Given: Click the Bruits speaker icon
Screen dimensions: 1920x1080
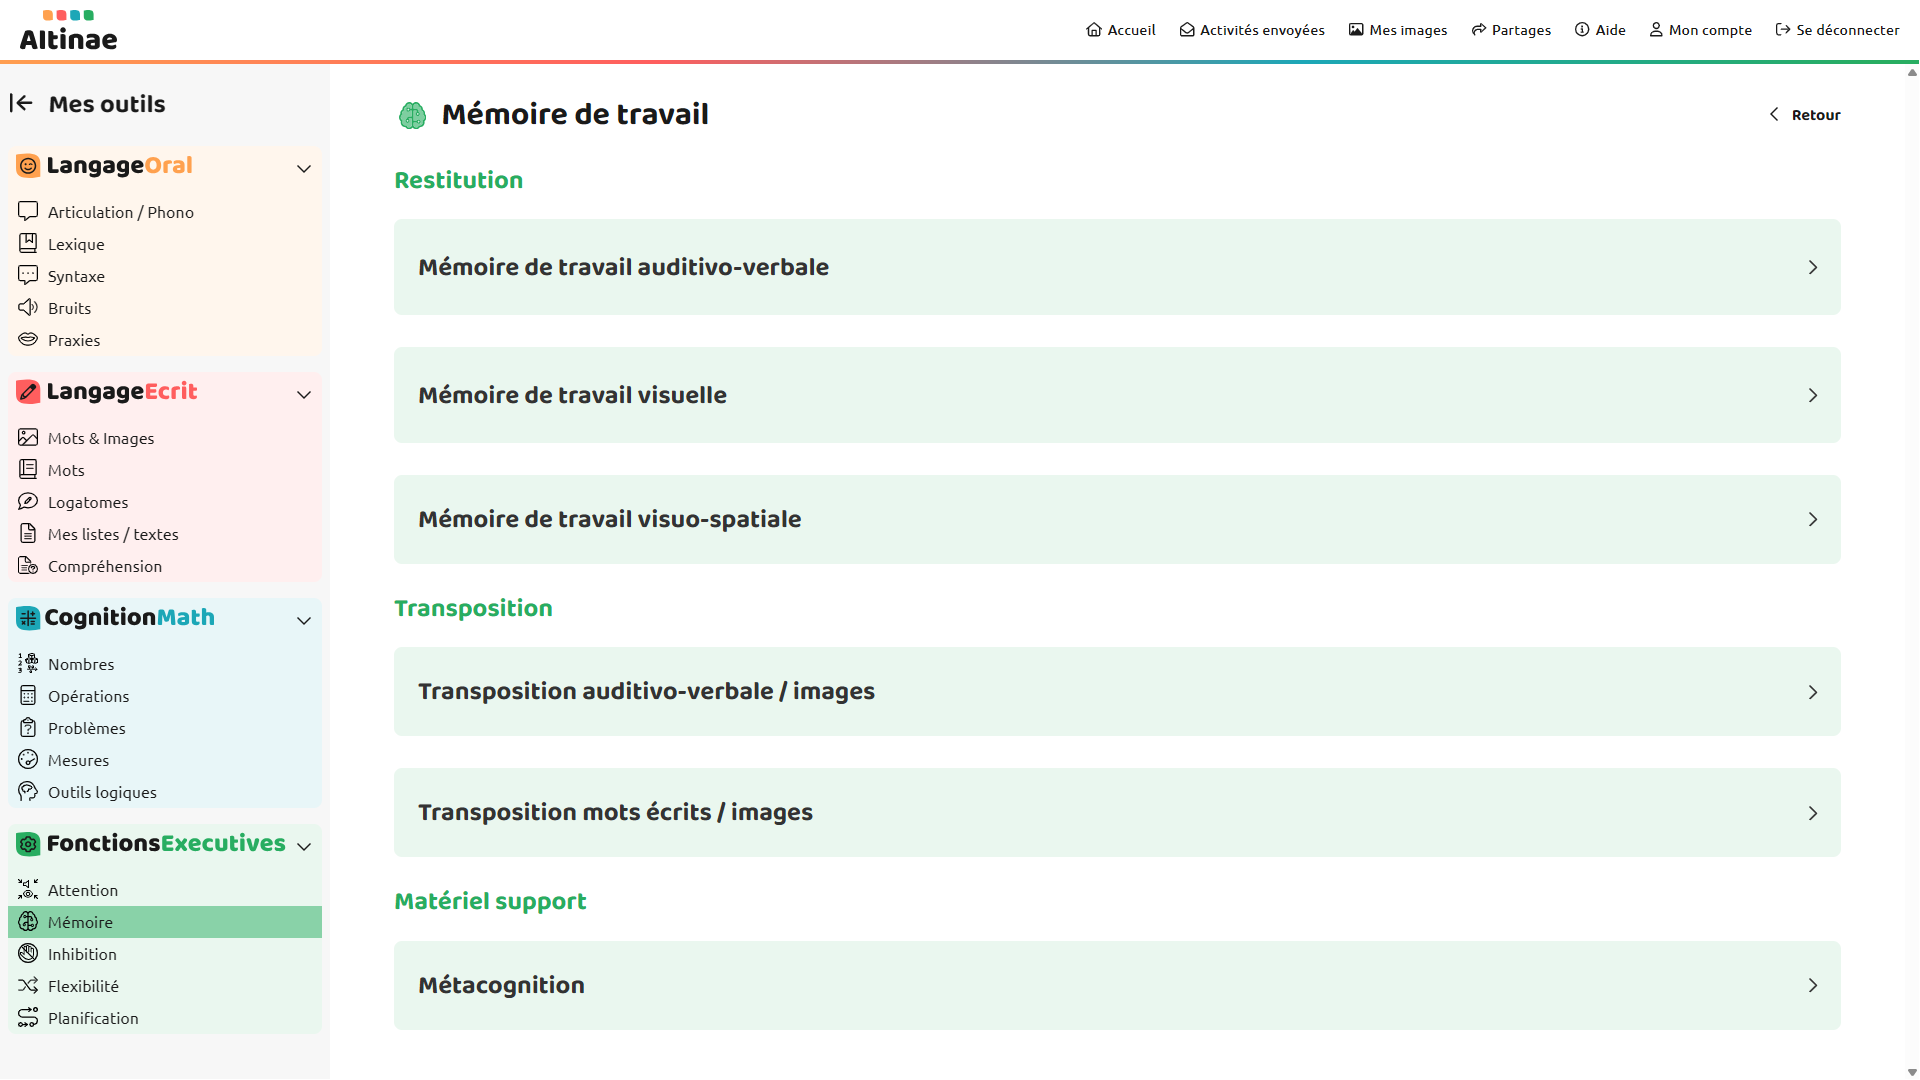Looking at the screenshot, I should tap(28, 308).
